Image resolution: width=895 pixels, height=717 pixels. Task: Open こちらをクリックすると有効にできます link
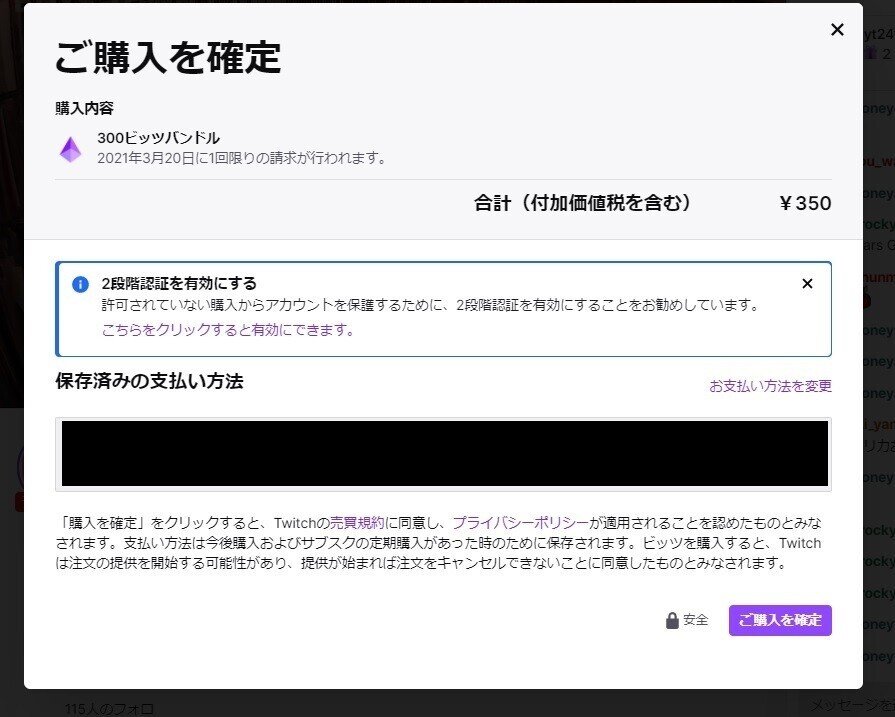tap(228, 330)
